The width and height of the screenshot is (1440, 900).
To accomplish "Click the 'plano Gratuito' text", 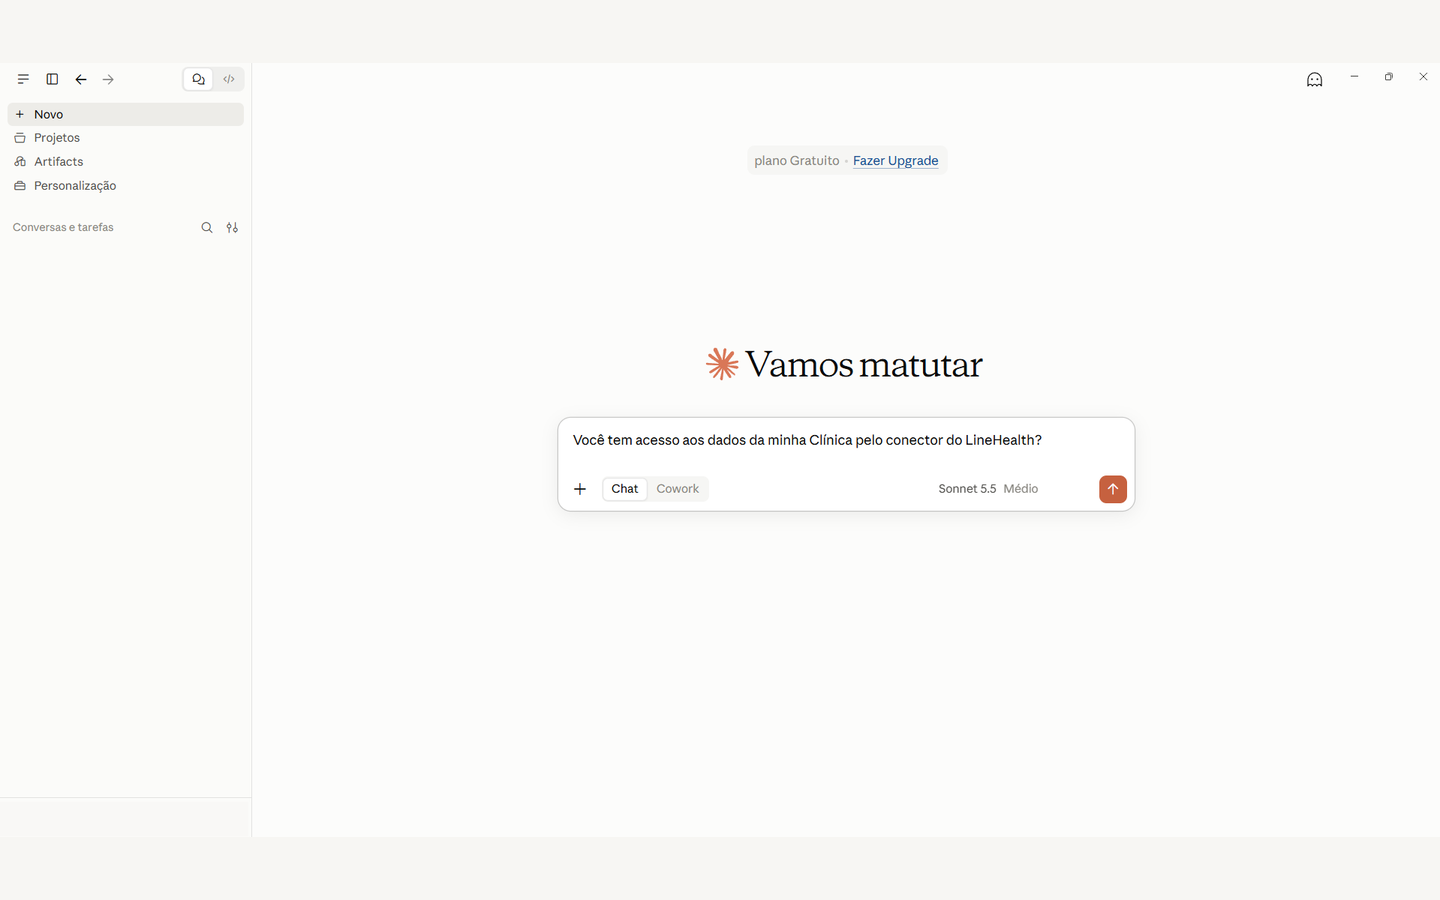I will point(797,161).
